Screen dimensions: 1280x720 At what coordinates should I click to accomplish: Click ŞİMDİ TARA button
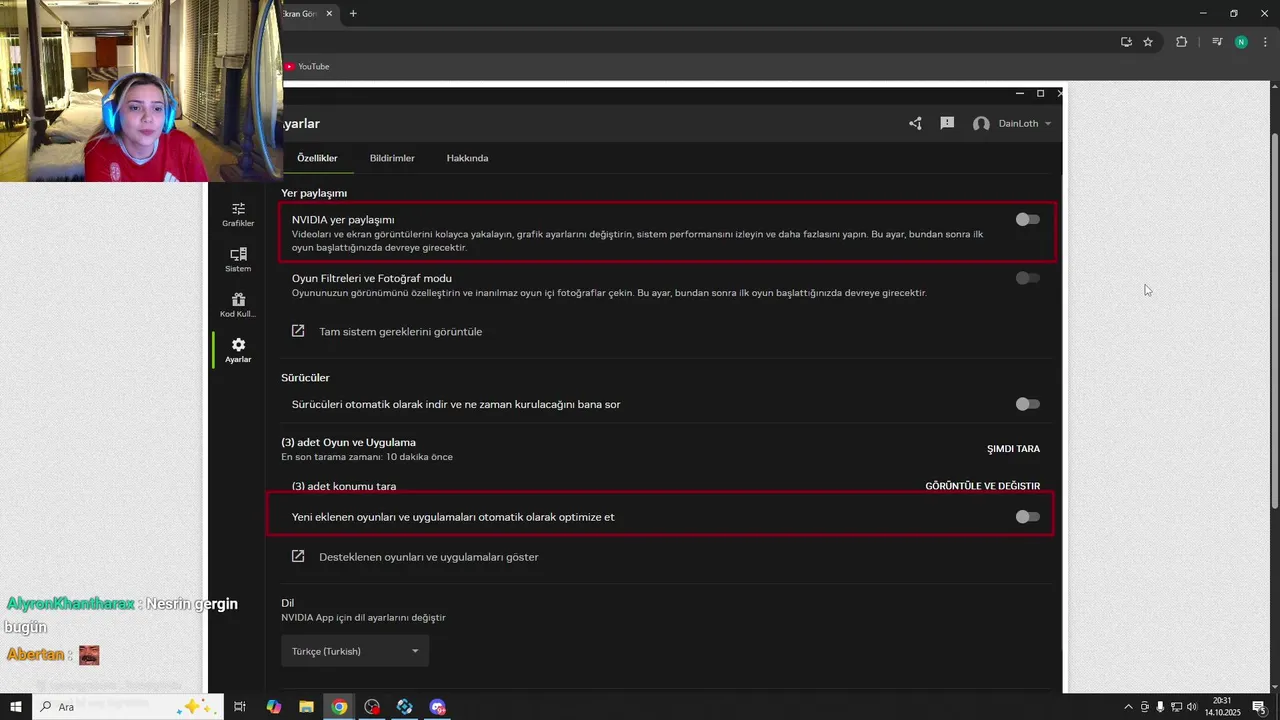(1013, 449)
